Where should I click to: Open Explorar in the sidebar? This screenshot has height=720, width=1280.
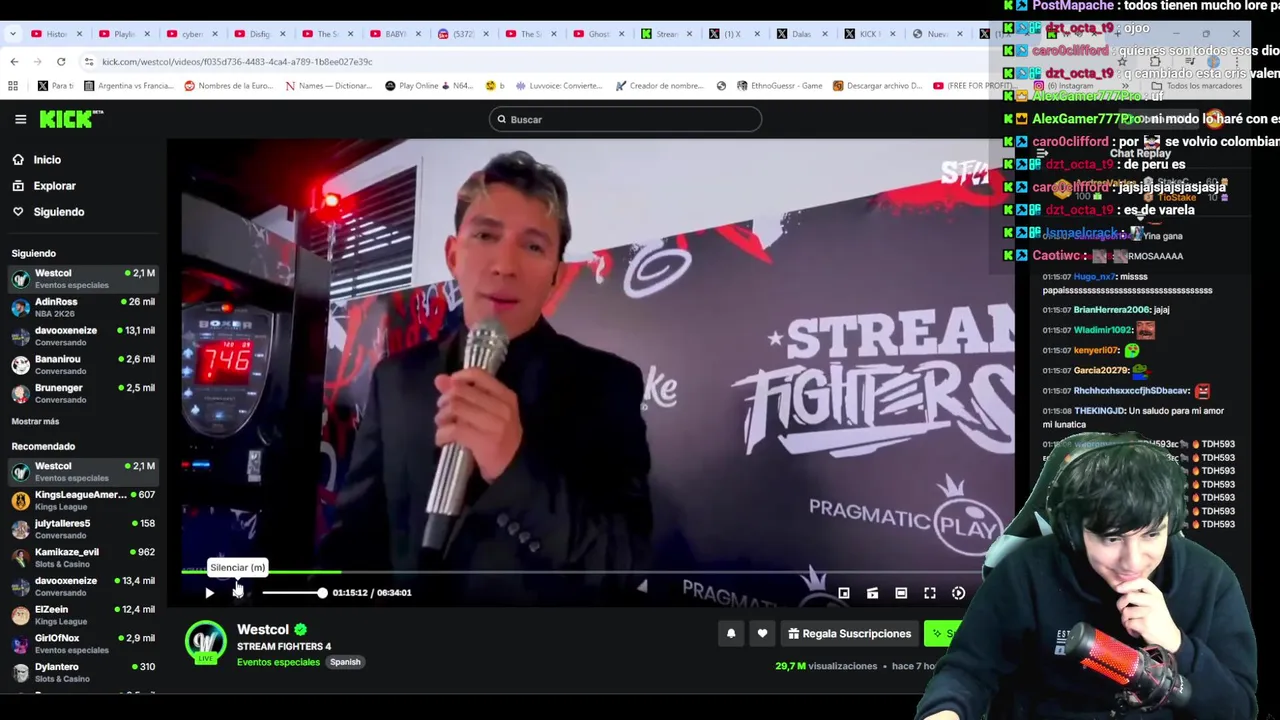point(54,186)
